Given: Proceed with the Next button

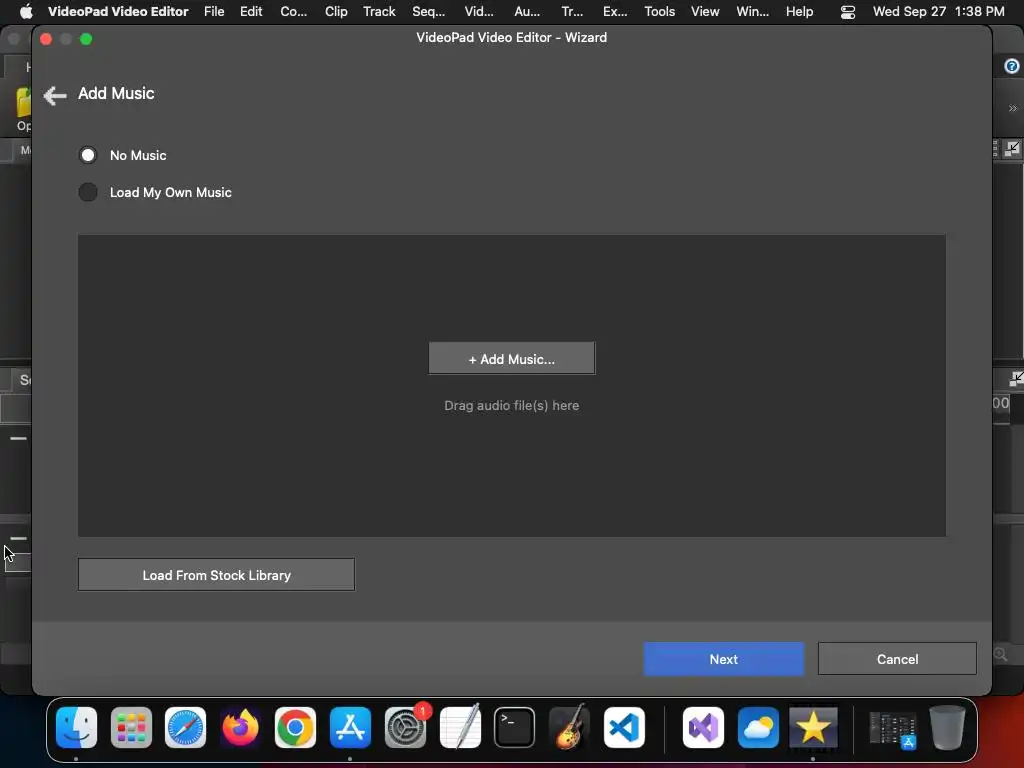Looking at the screenshot, I should (x=724, y=659).
